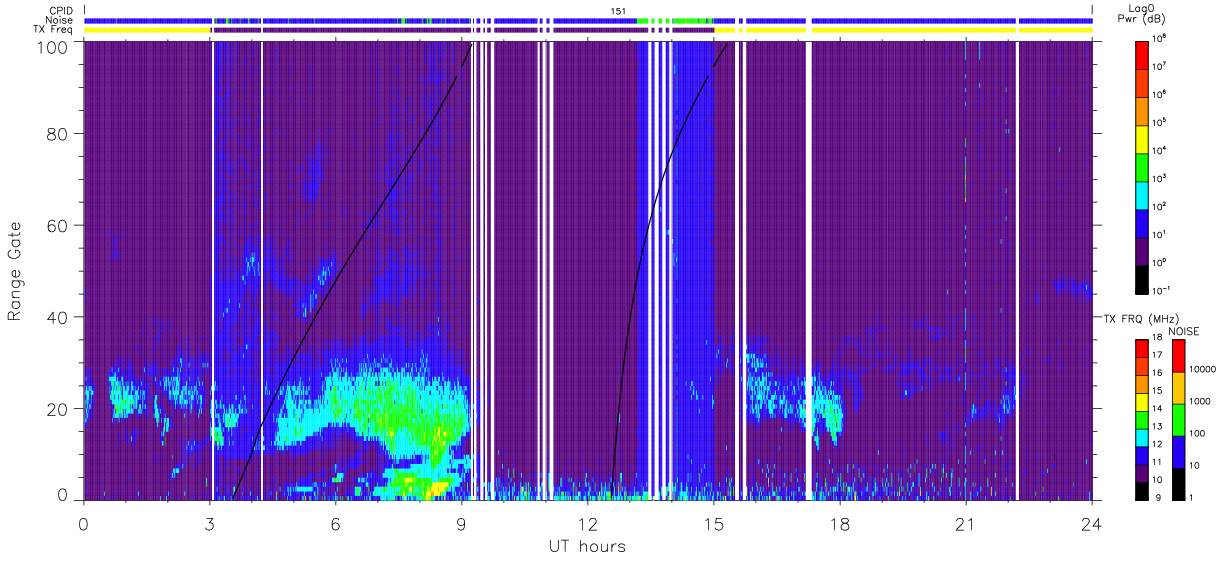Click UT hours tick label "6"

pos(335,523)
